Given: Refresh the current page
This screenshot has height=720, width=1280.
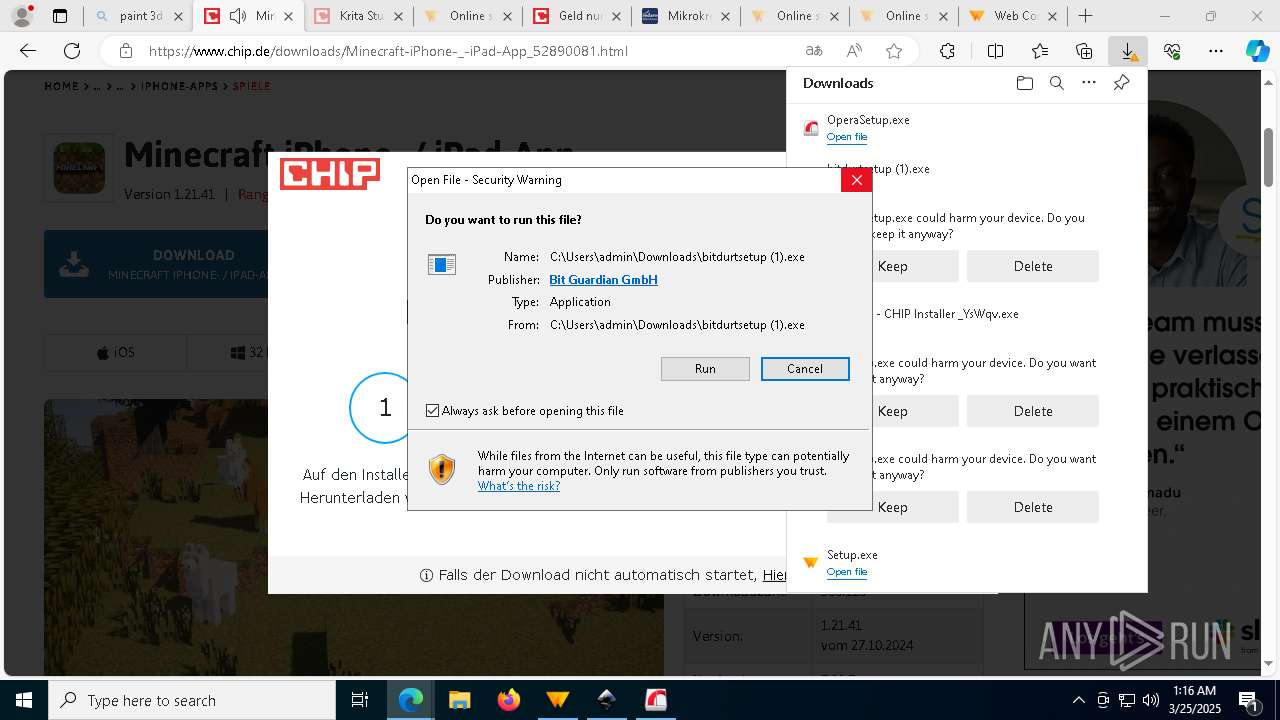Looking at the screenshot, I should pos(72,51).
